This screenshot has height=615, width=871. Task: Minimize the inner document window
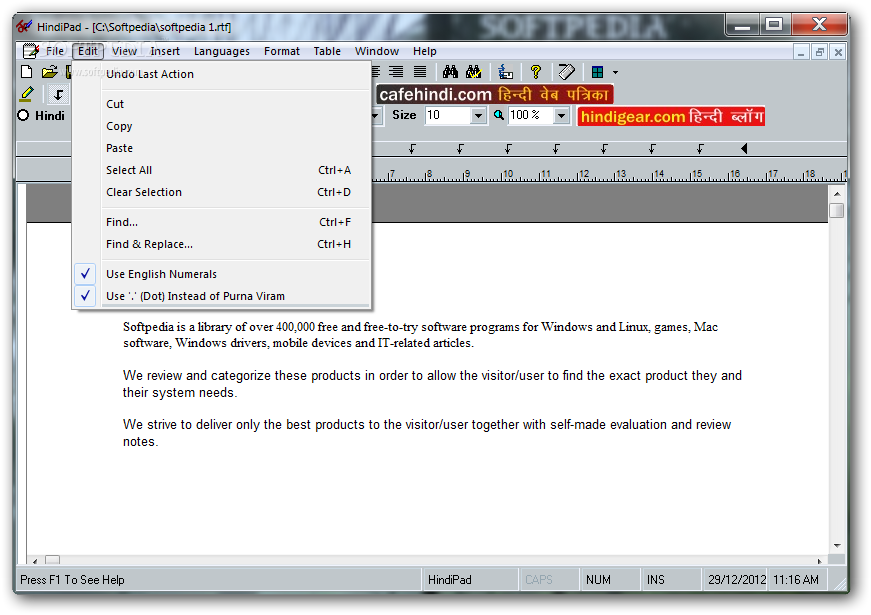tap(800, 52)
